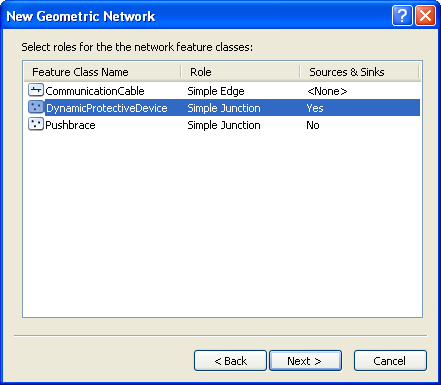The width and height of the screenshot is (441, 385).
Task: Close the New Geometric Network dialog
Action: (425, 15)
